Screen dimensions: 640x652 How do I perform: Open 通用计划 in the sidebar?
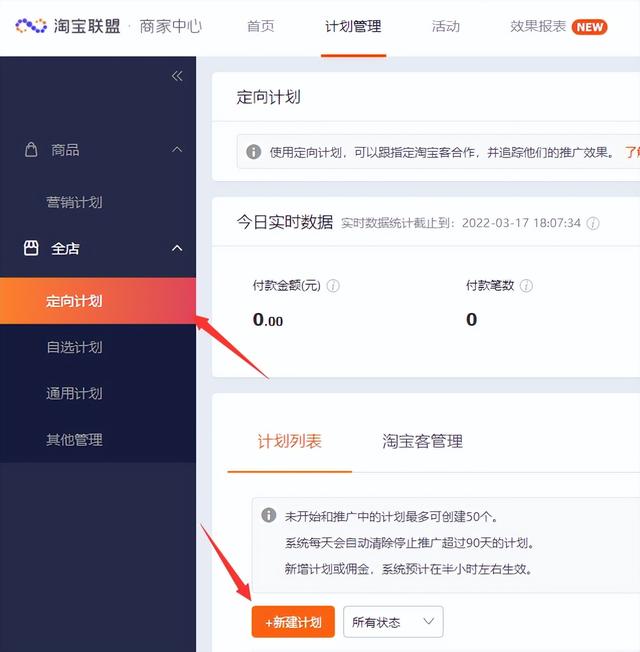[x=74, y=393]
